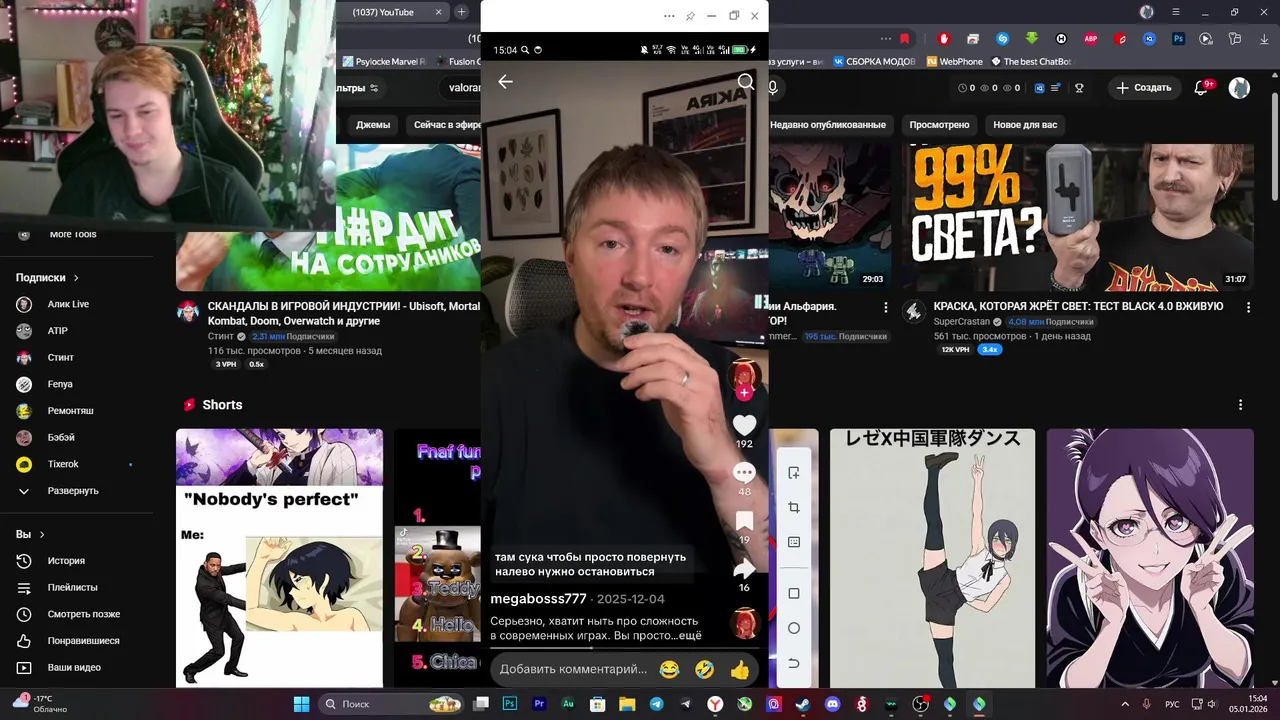Open YouTube notifications bell

coord(1202,88)
